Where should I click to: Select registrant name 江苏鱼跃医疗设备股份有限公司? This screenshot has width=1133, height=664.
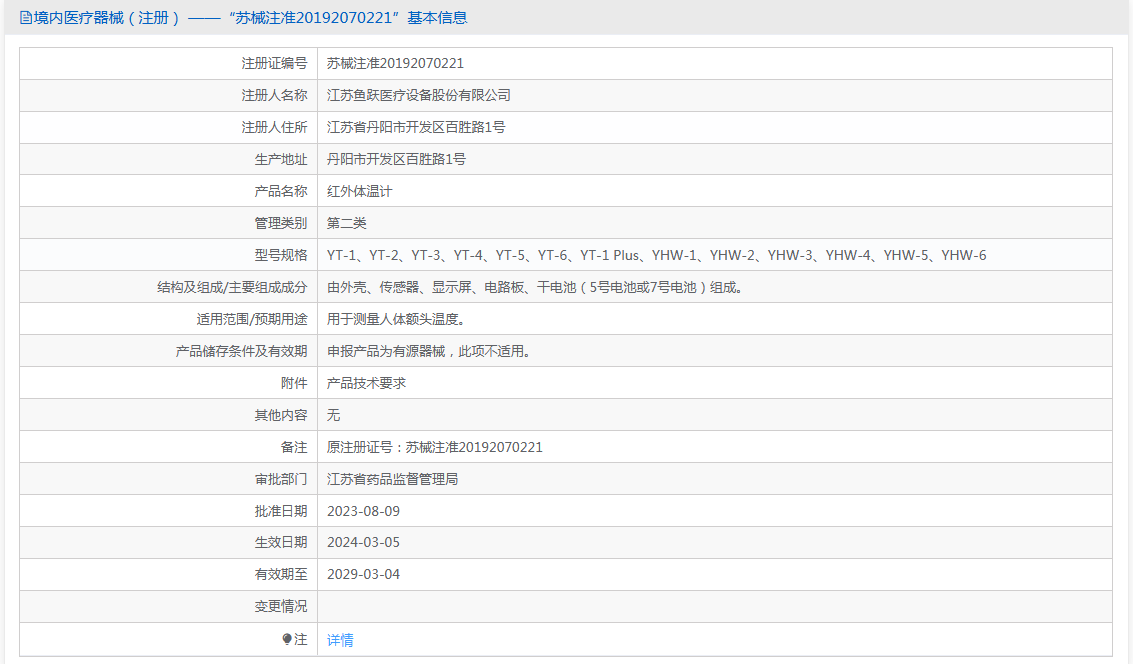419,95
